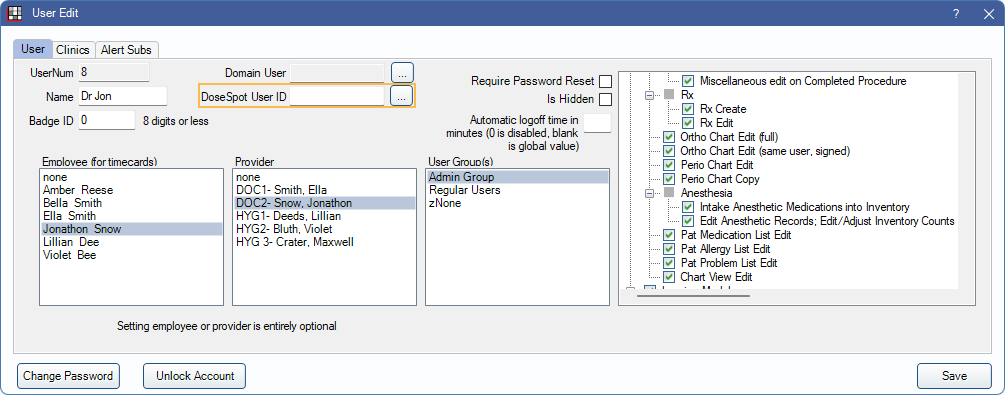Select 'zNone' user group
Image resolution: width=1005 pixels, height=395 pixels.
(x=517, y=203)
